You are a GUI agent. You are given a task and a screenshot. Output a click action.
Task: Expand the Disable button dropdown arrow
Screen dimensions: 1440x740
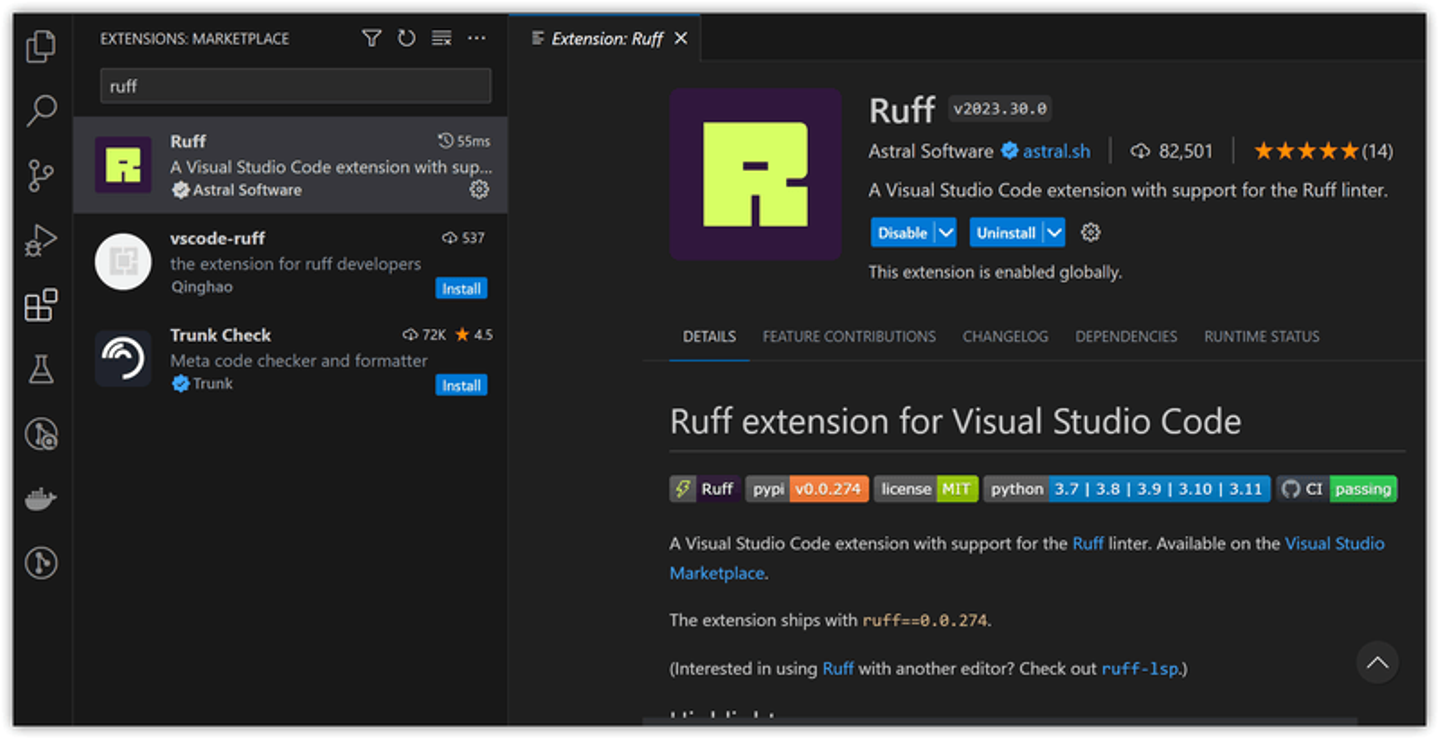click(x=946, y=233)
